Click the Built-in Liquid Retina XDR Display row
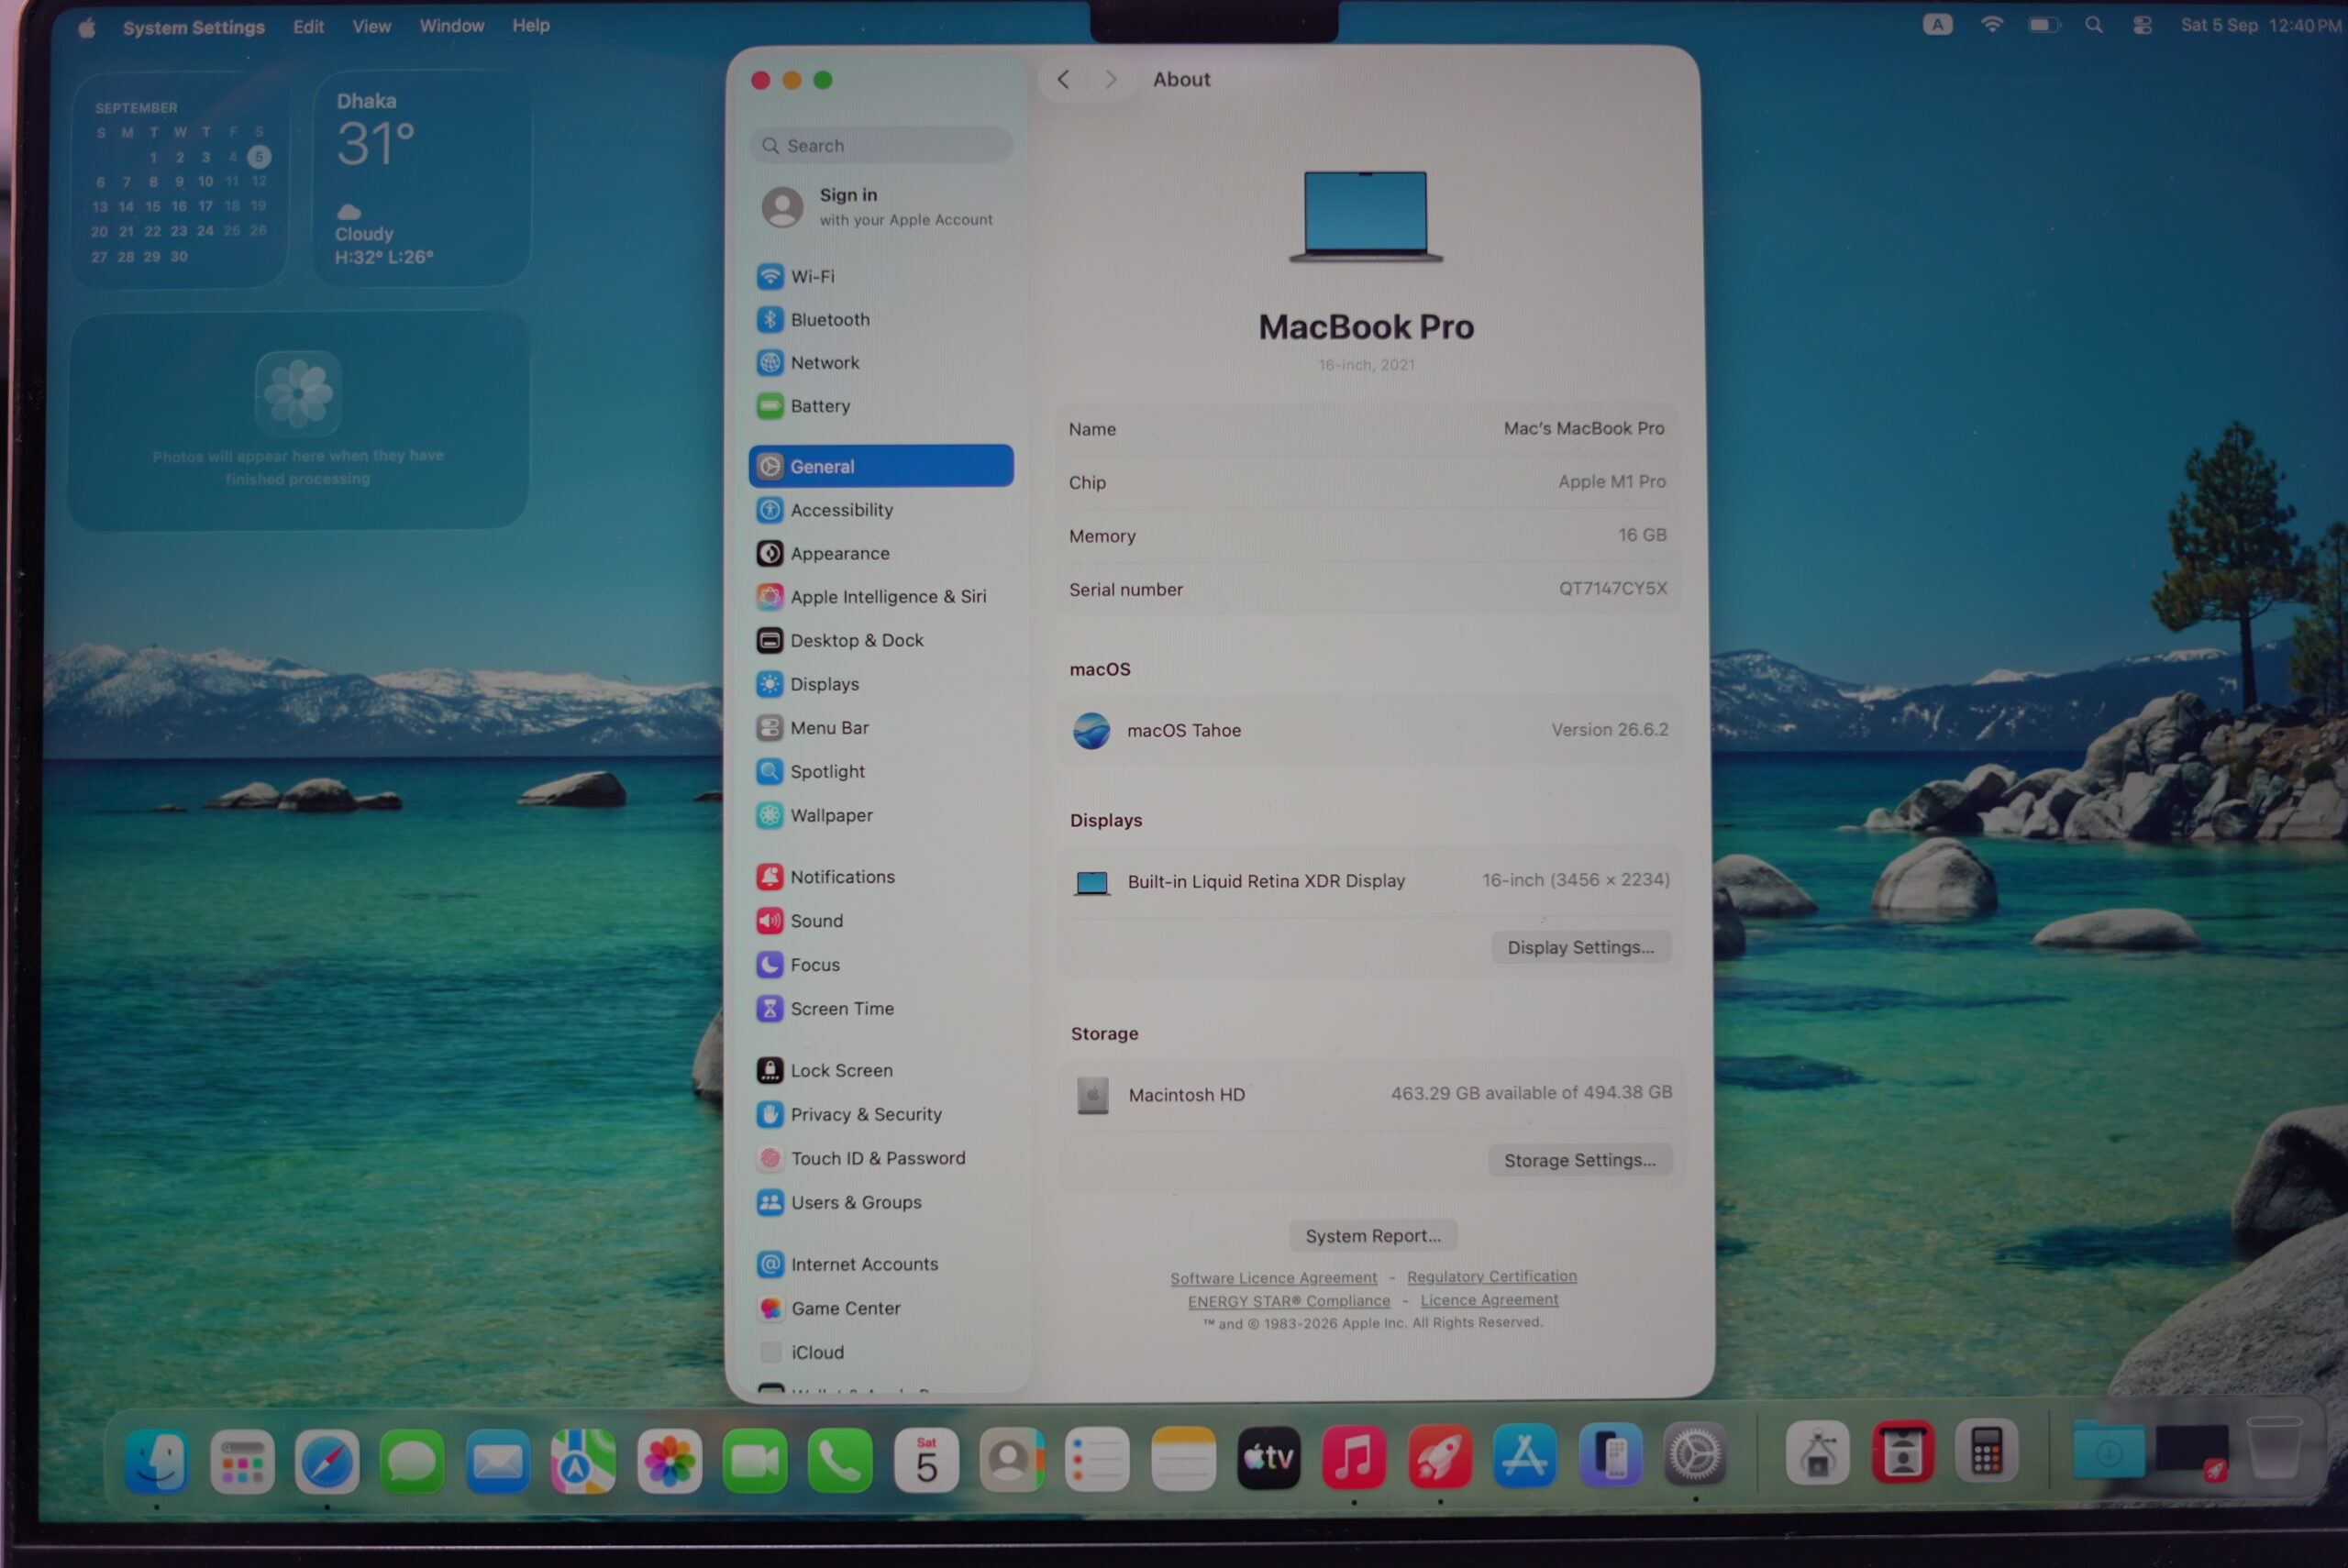The width and height of the screenshot is (2348, 1568). 1371,881
